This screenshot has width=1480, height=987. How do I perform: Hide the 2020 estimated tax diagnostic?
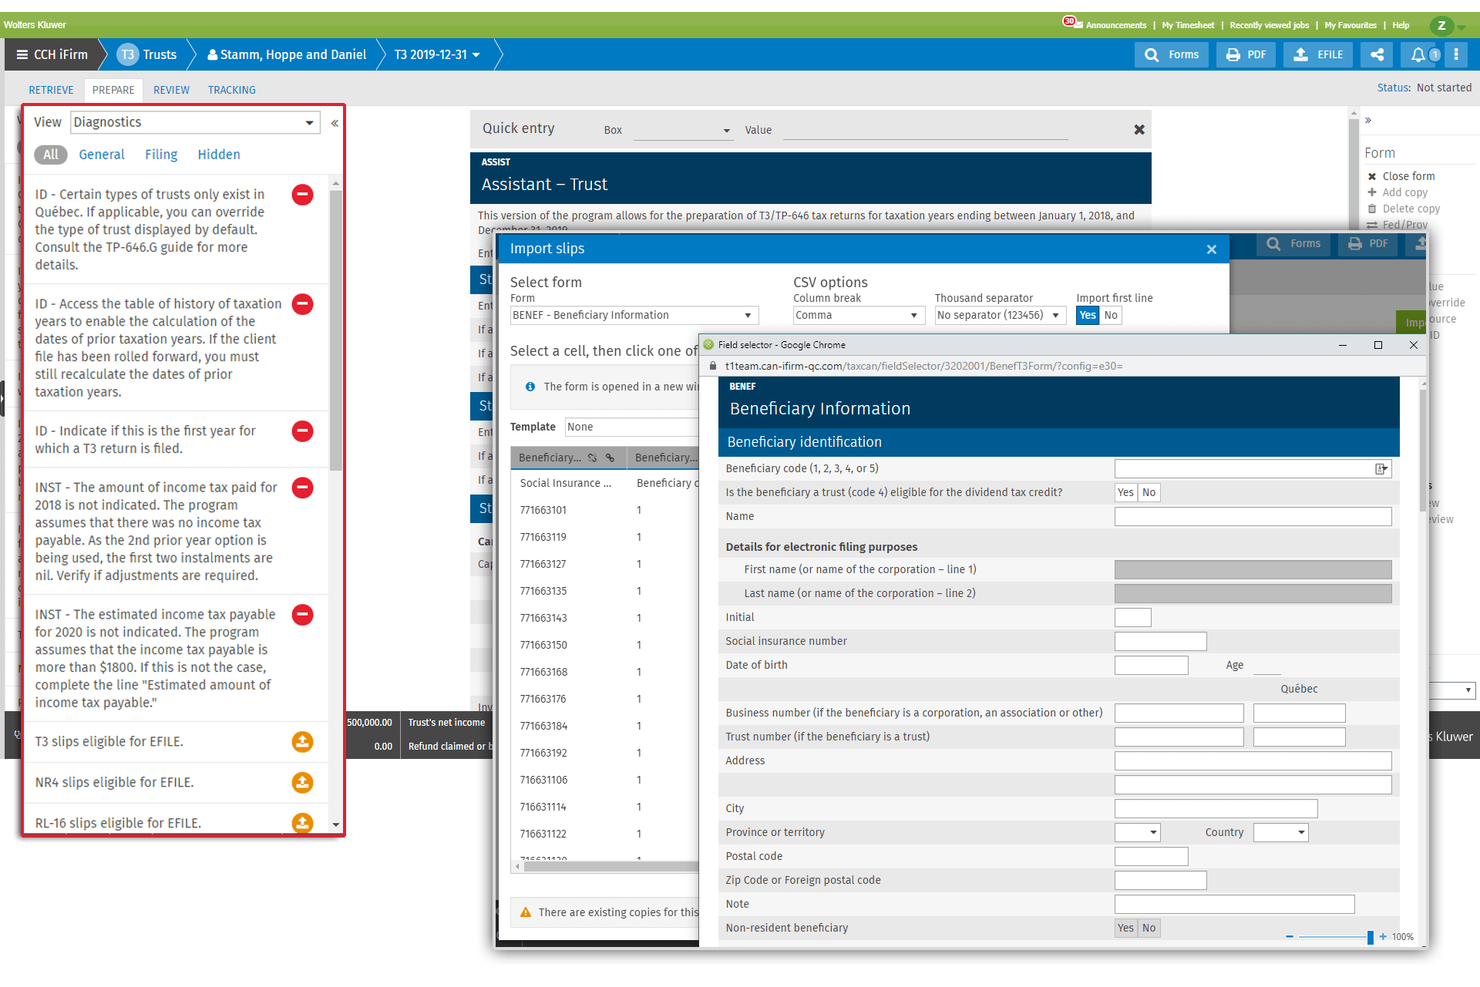click(x=302, y=615)
